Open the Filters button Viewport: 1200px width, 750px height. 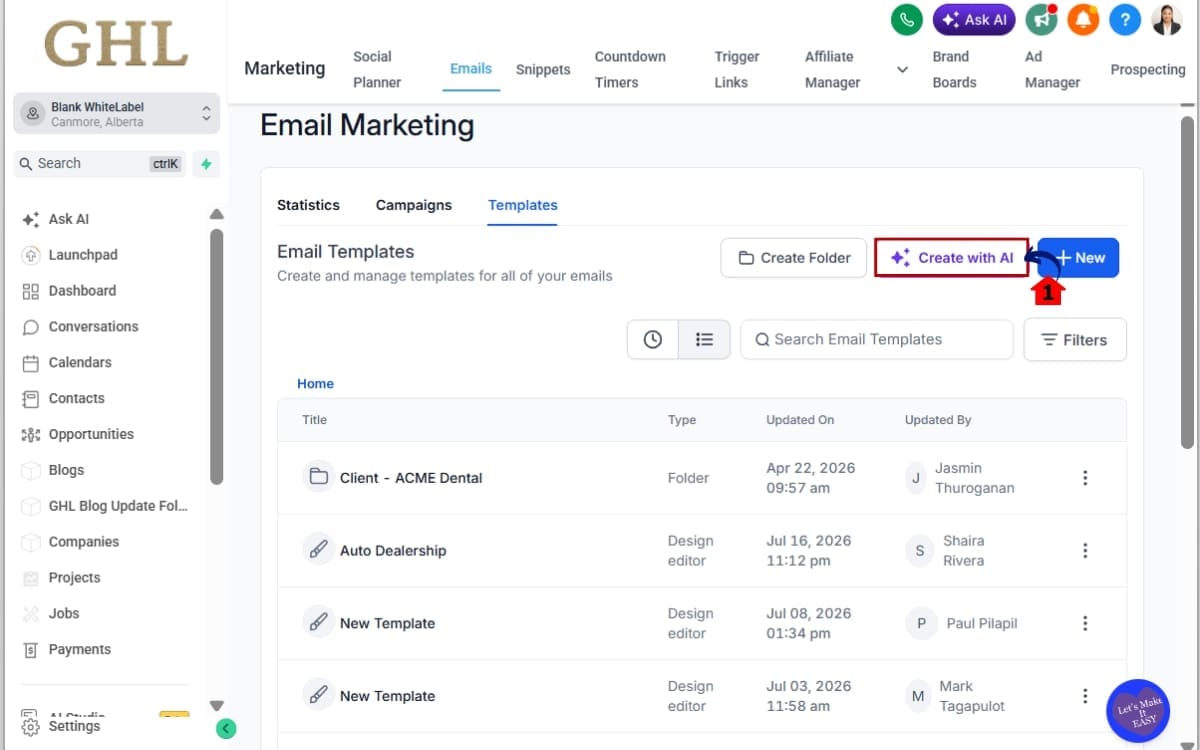(x=1075, y=340)
